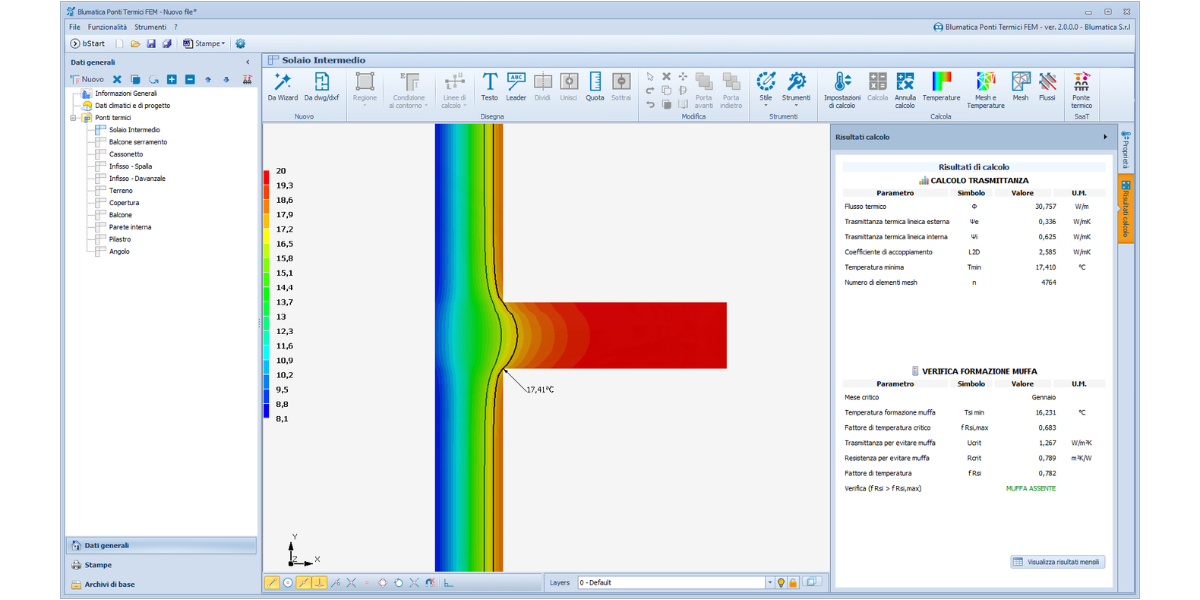Collapse all nodes with minus icon
Viewport: 1200px width, 600px height.
click(189, 79)
